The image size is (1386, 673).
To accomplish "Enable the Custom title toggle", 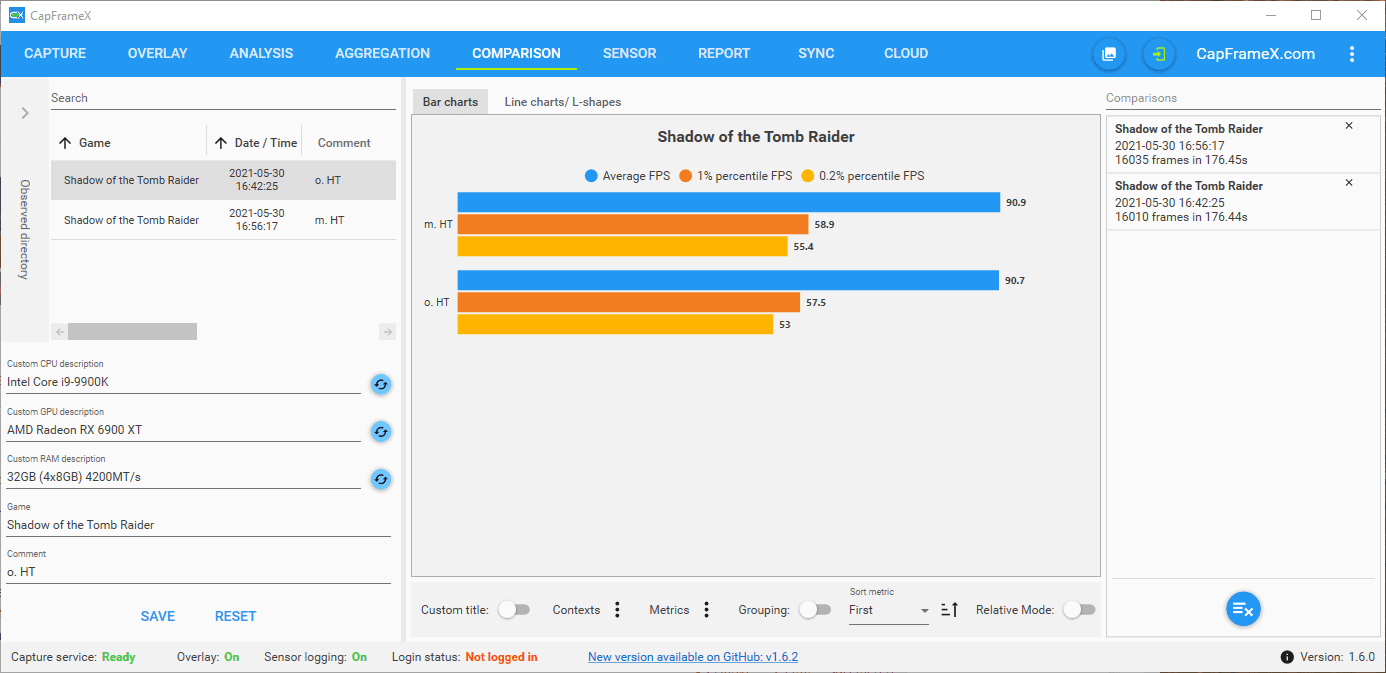I will click(x=513, y=610).
